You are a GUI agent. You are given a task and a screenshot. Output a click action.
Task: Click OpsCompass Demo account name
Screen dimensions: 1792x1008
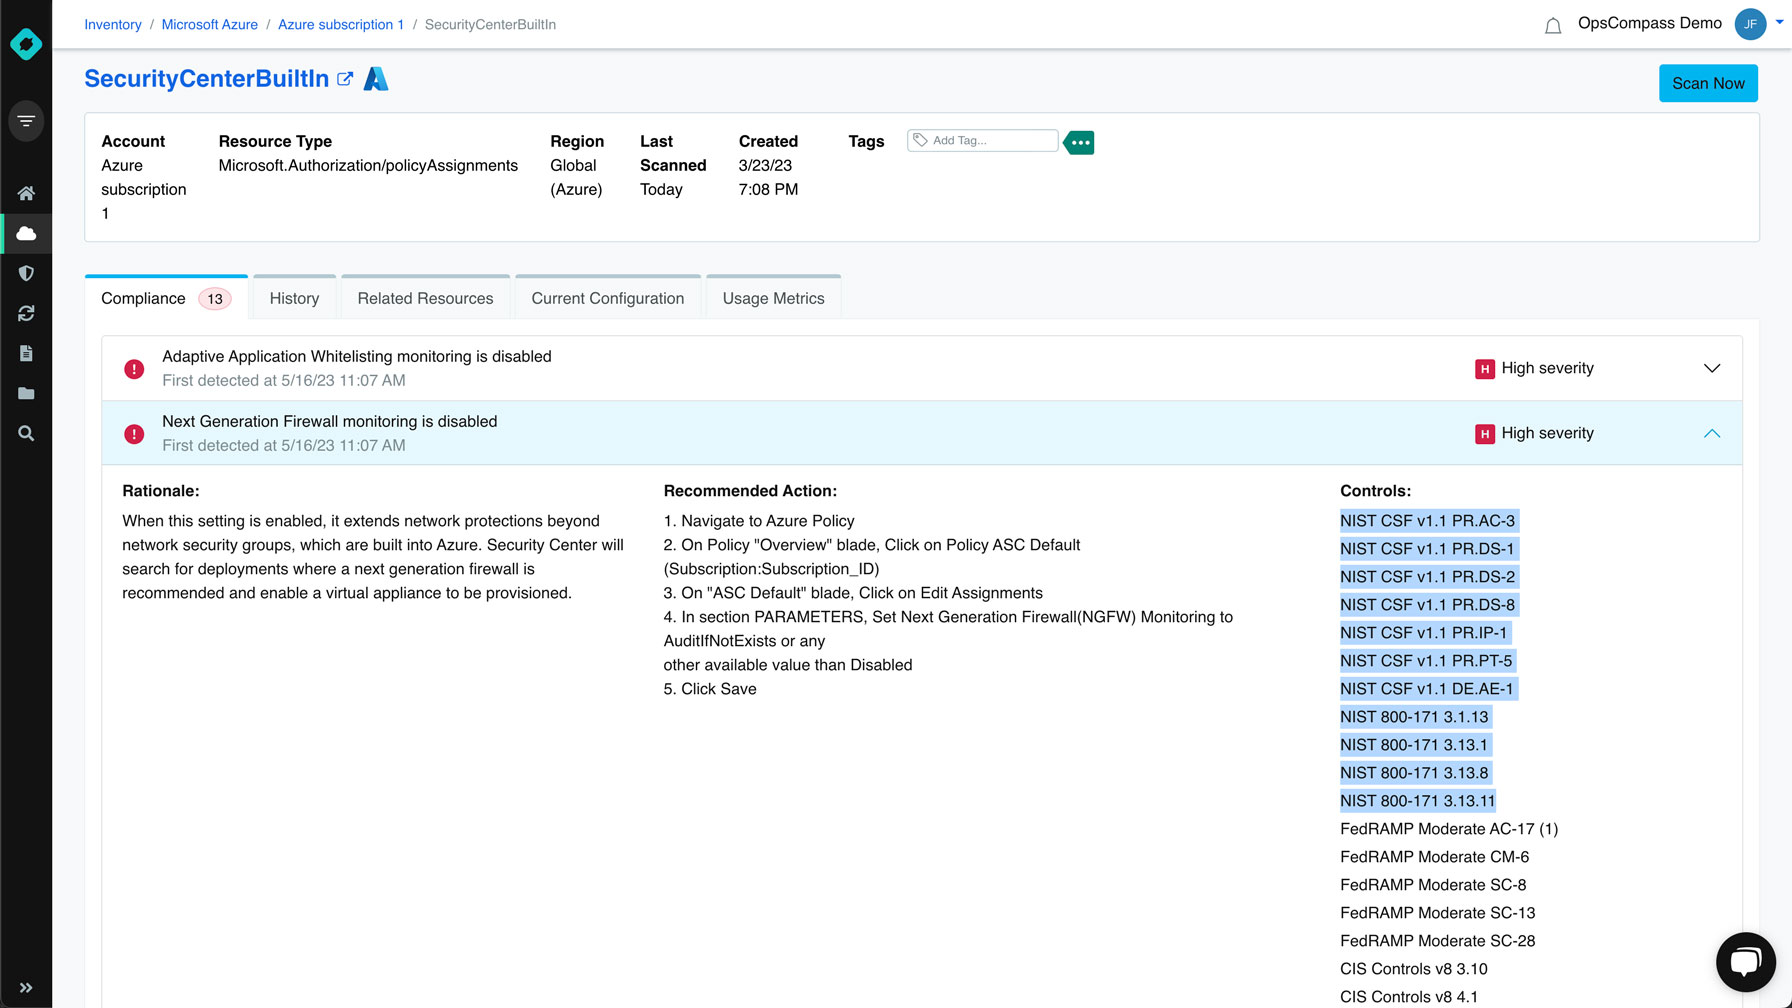(x=1650, y=23)
